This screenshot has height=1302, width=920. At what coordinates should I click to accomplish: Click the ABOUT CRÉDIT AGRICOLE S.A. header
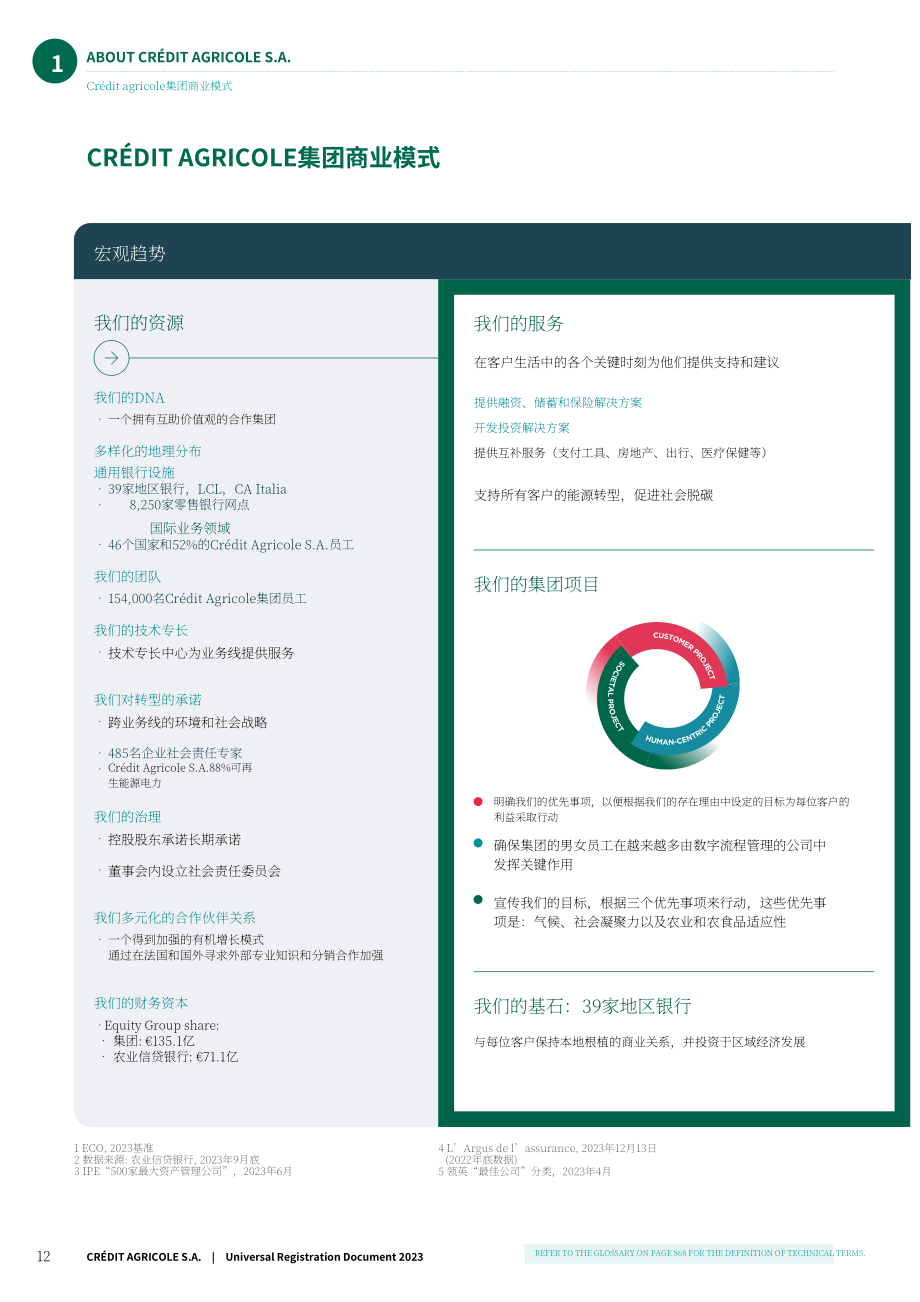pyautogui.click(x=188, y=57)
